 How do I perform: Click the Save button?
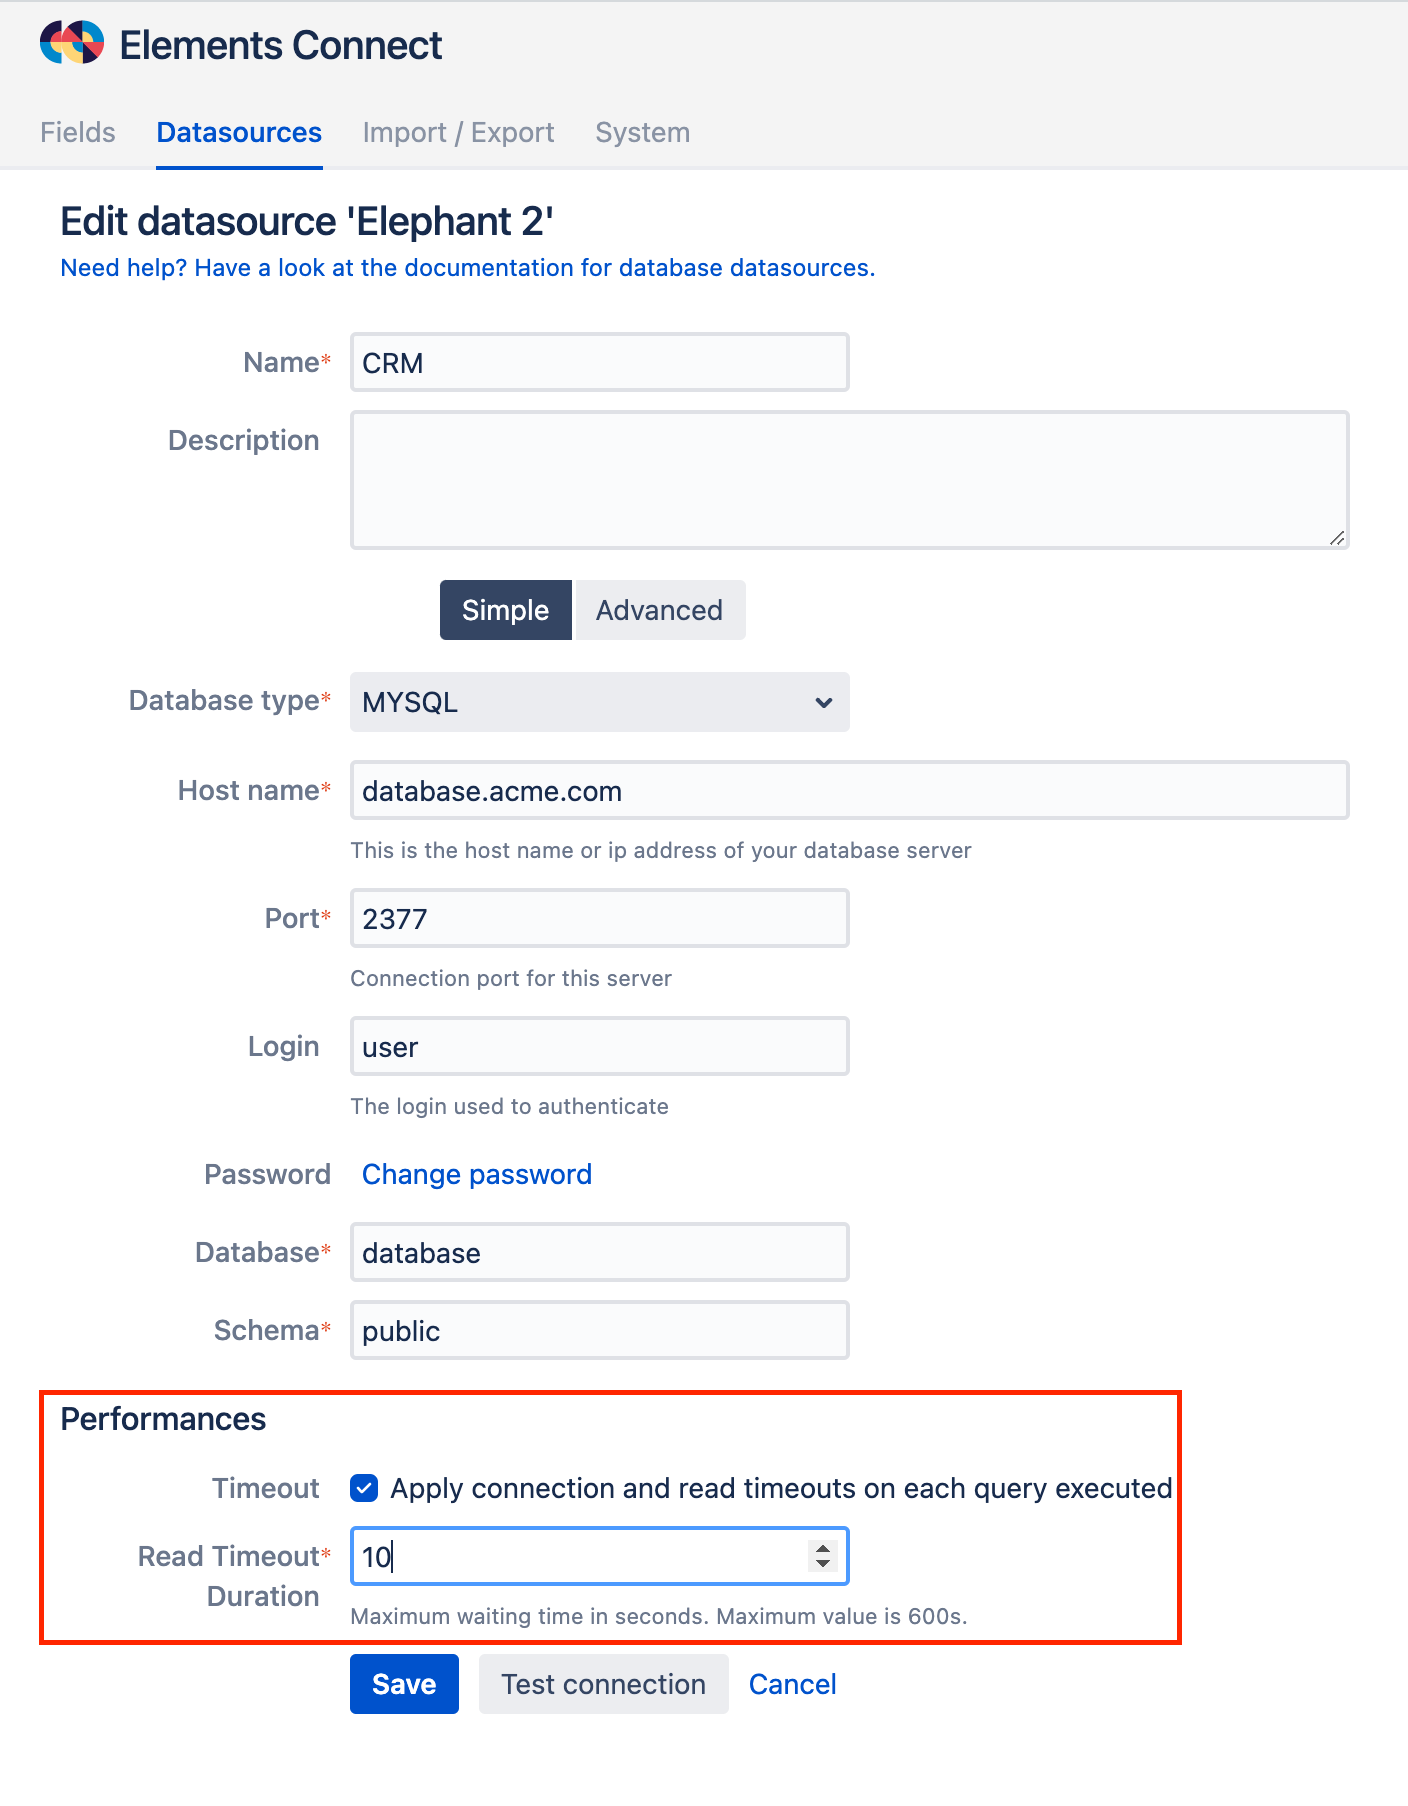coord(404,1684)
